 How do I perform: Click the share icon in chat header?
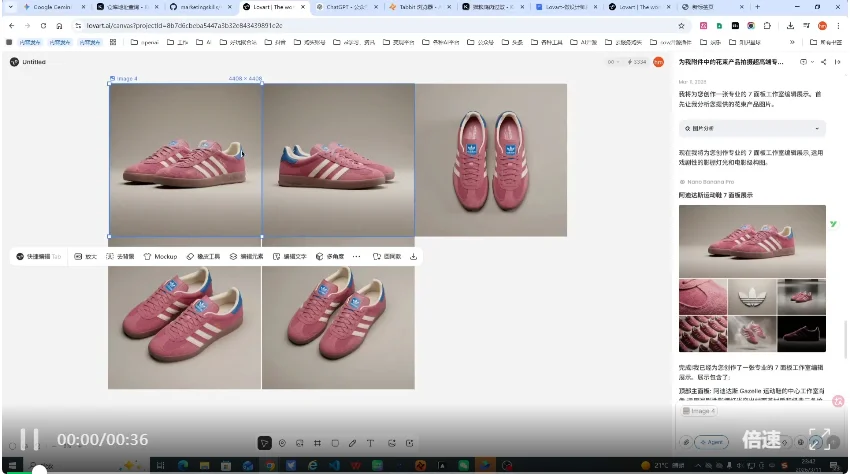tap(823, 62)
